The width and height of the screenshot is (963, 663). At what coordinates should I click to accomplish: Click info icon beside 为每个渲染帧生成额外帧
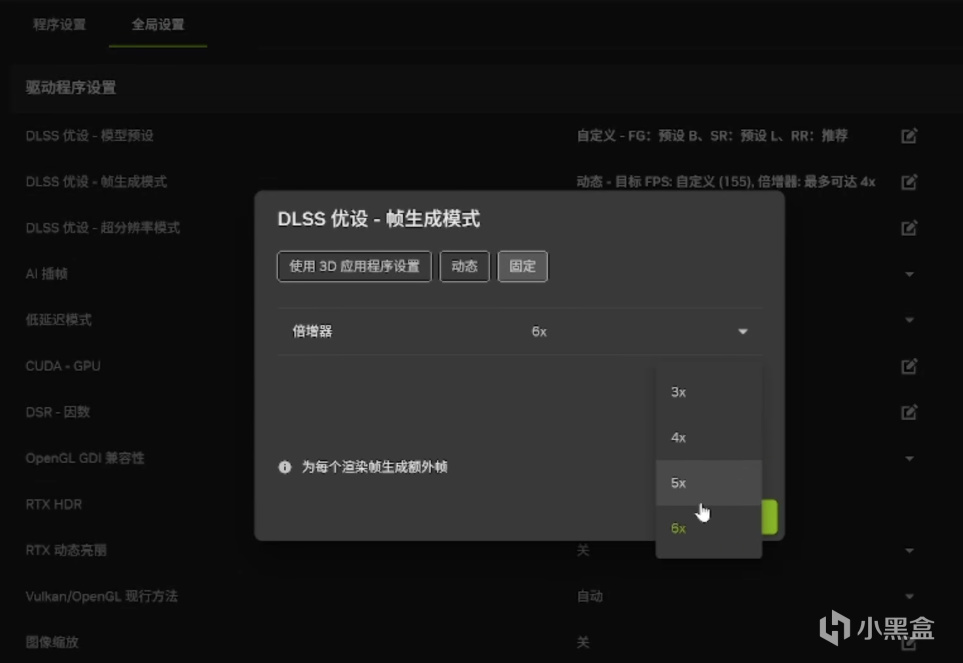tap(284, 467)
